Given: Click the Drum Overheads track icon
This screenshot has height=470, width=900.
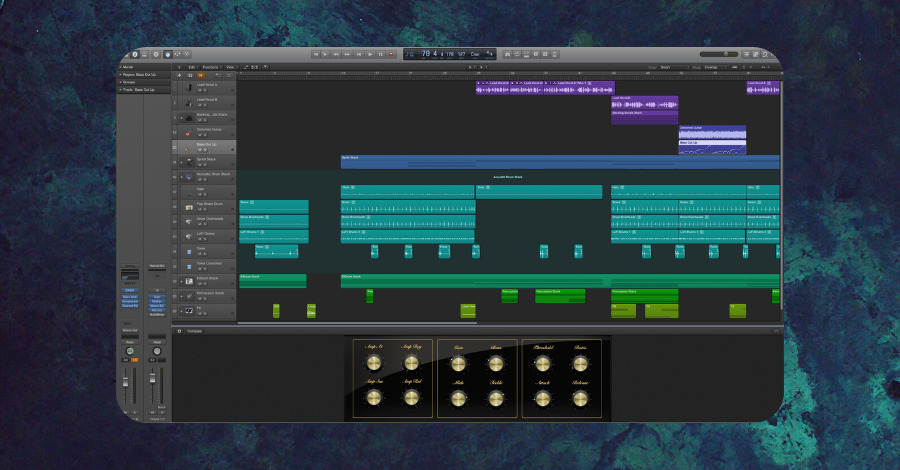Looking at the screenshot, I should pos(188,221).
